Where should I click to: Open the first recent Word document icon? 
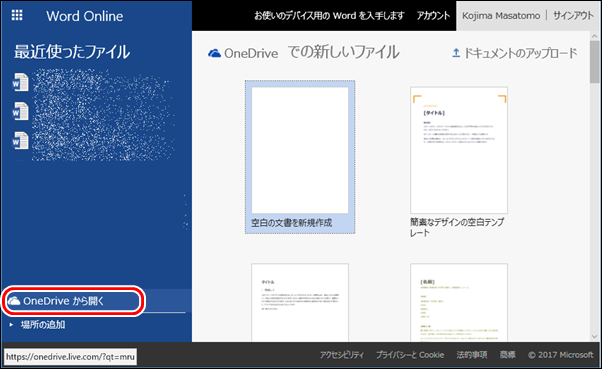pos(20,81)
